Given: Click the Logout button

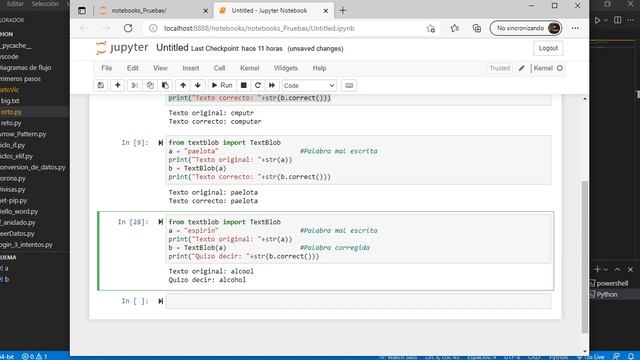Looking at the screenshot, I should click(548, 48).
